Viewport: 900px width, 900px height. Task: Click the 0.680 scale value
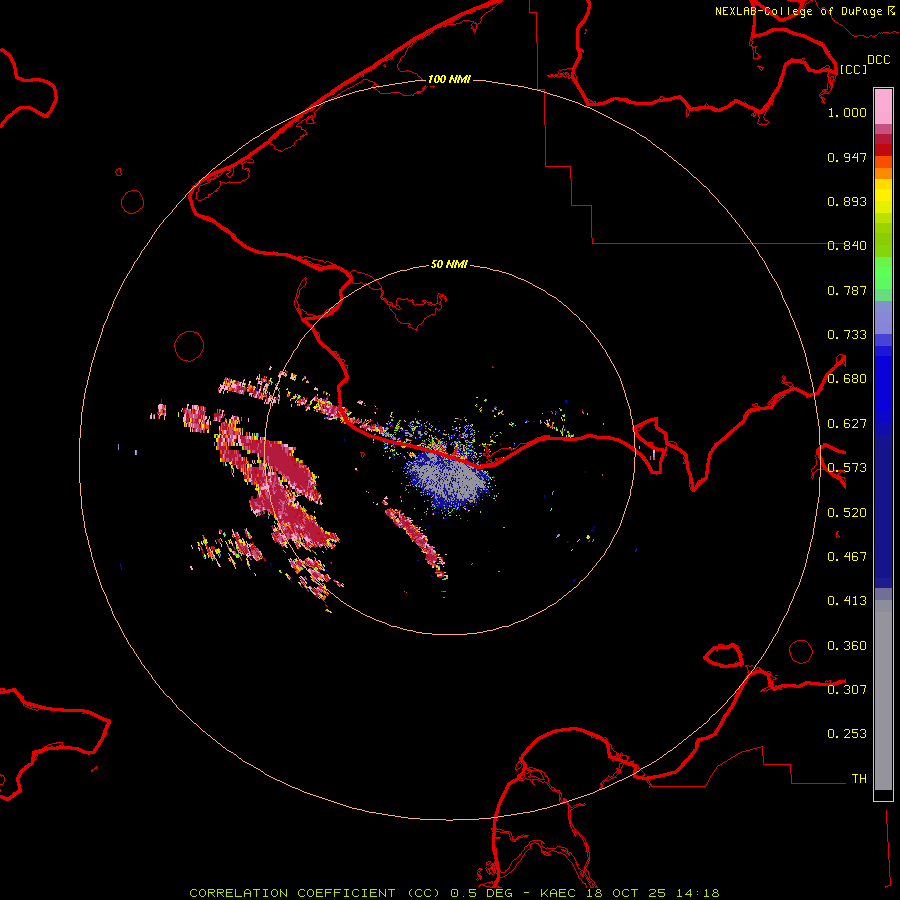(847, 379)
